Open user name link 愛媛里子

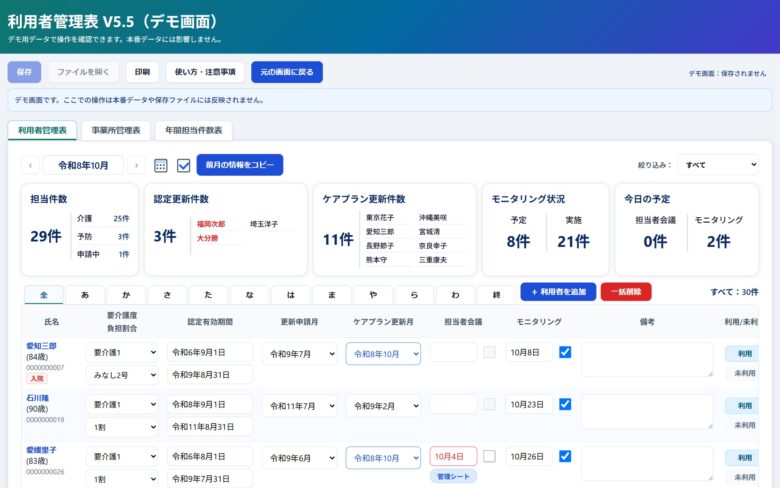click(41, 450)
